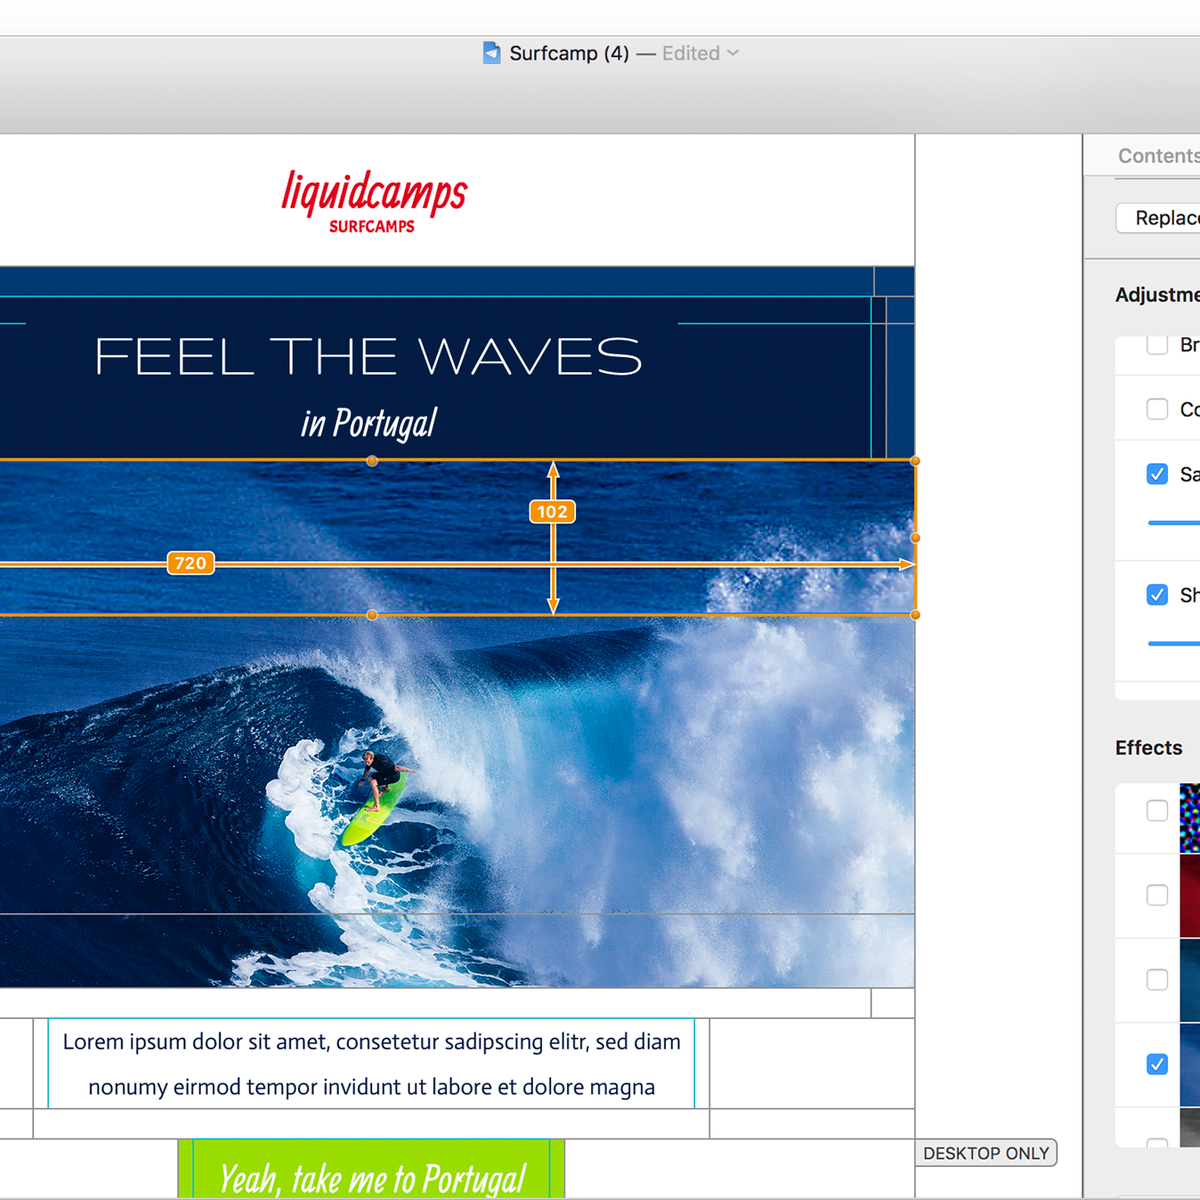Click the Saturation slider track

pos(1175,522)
